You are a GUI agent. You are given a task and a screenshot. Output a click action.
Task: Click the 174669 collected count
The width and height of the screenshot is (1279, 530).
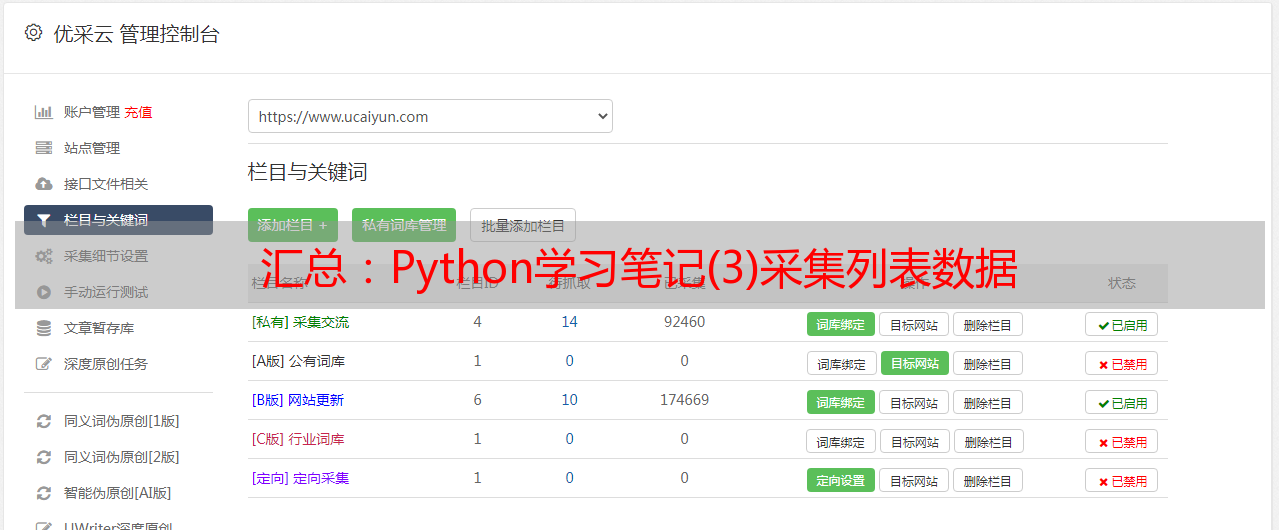click(684, 400)
